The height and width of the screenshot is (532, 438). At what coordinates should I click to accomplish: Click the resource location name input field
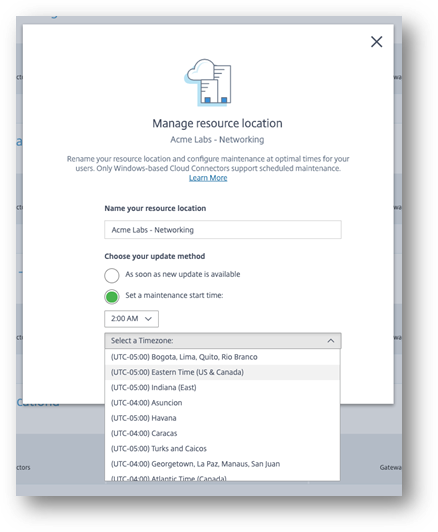(223, 230)
